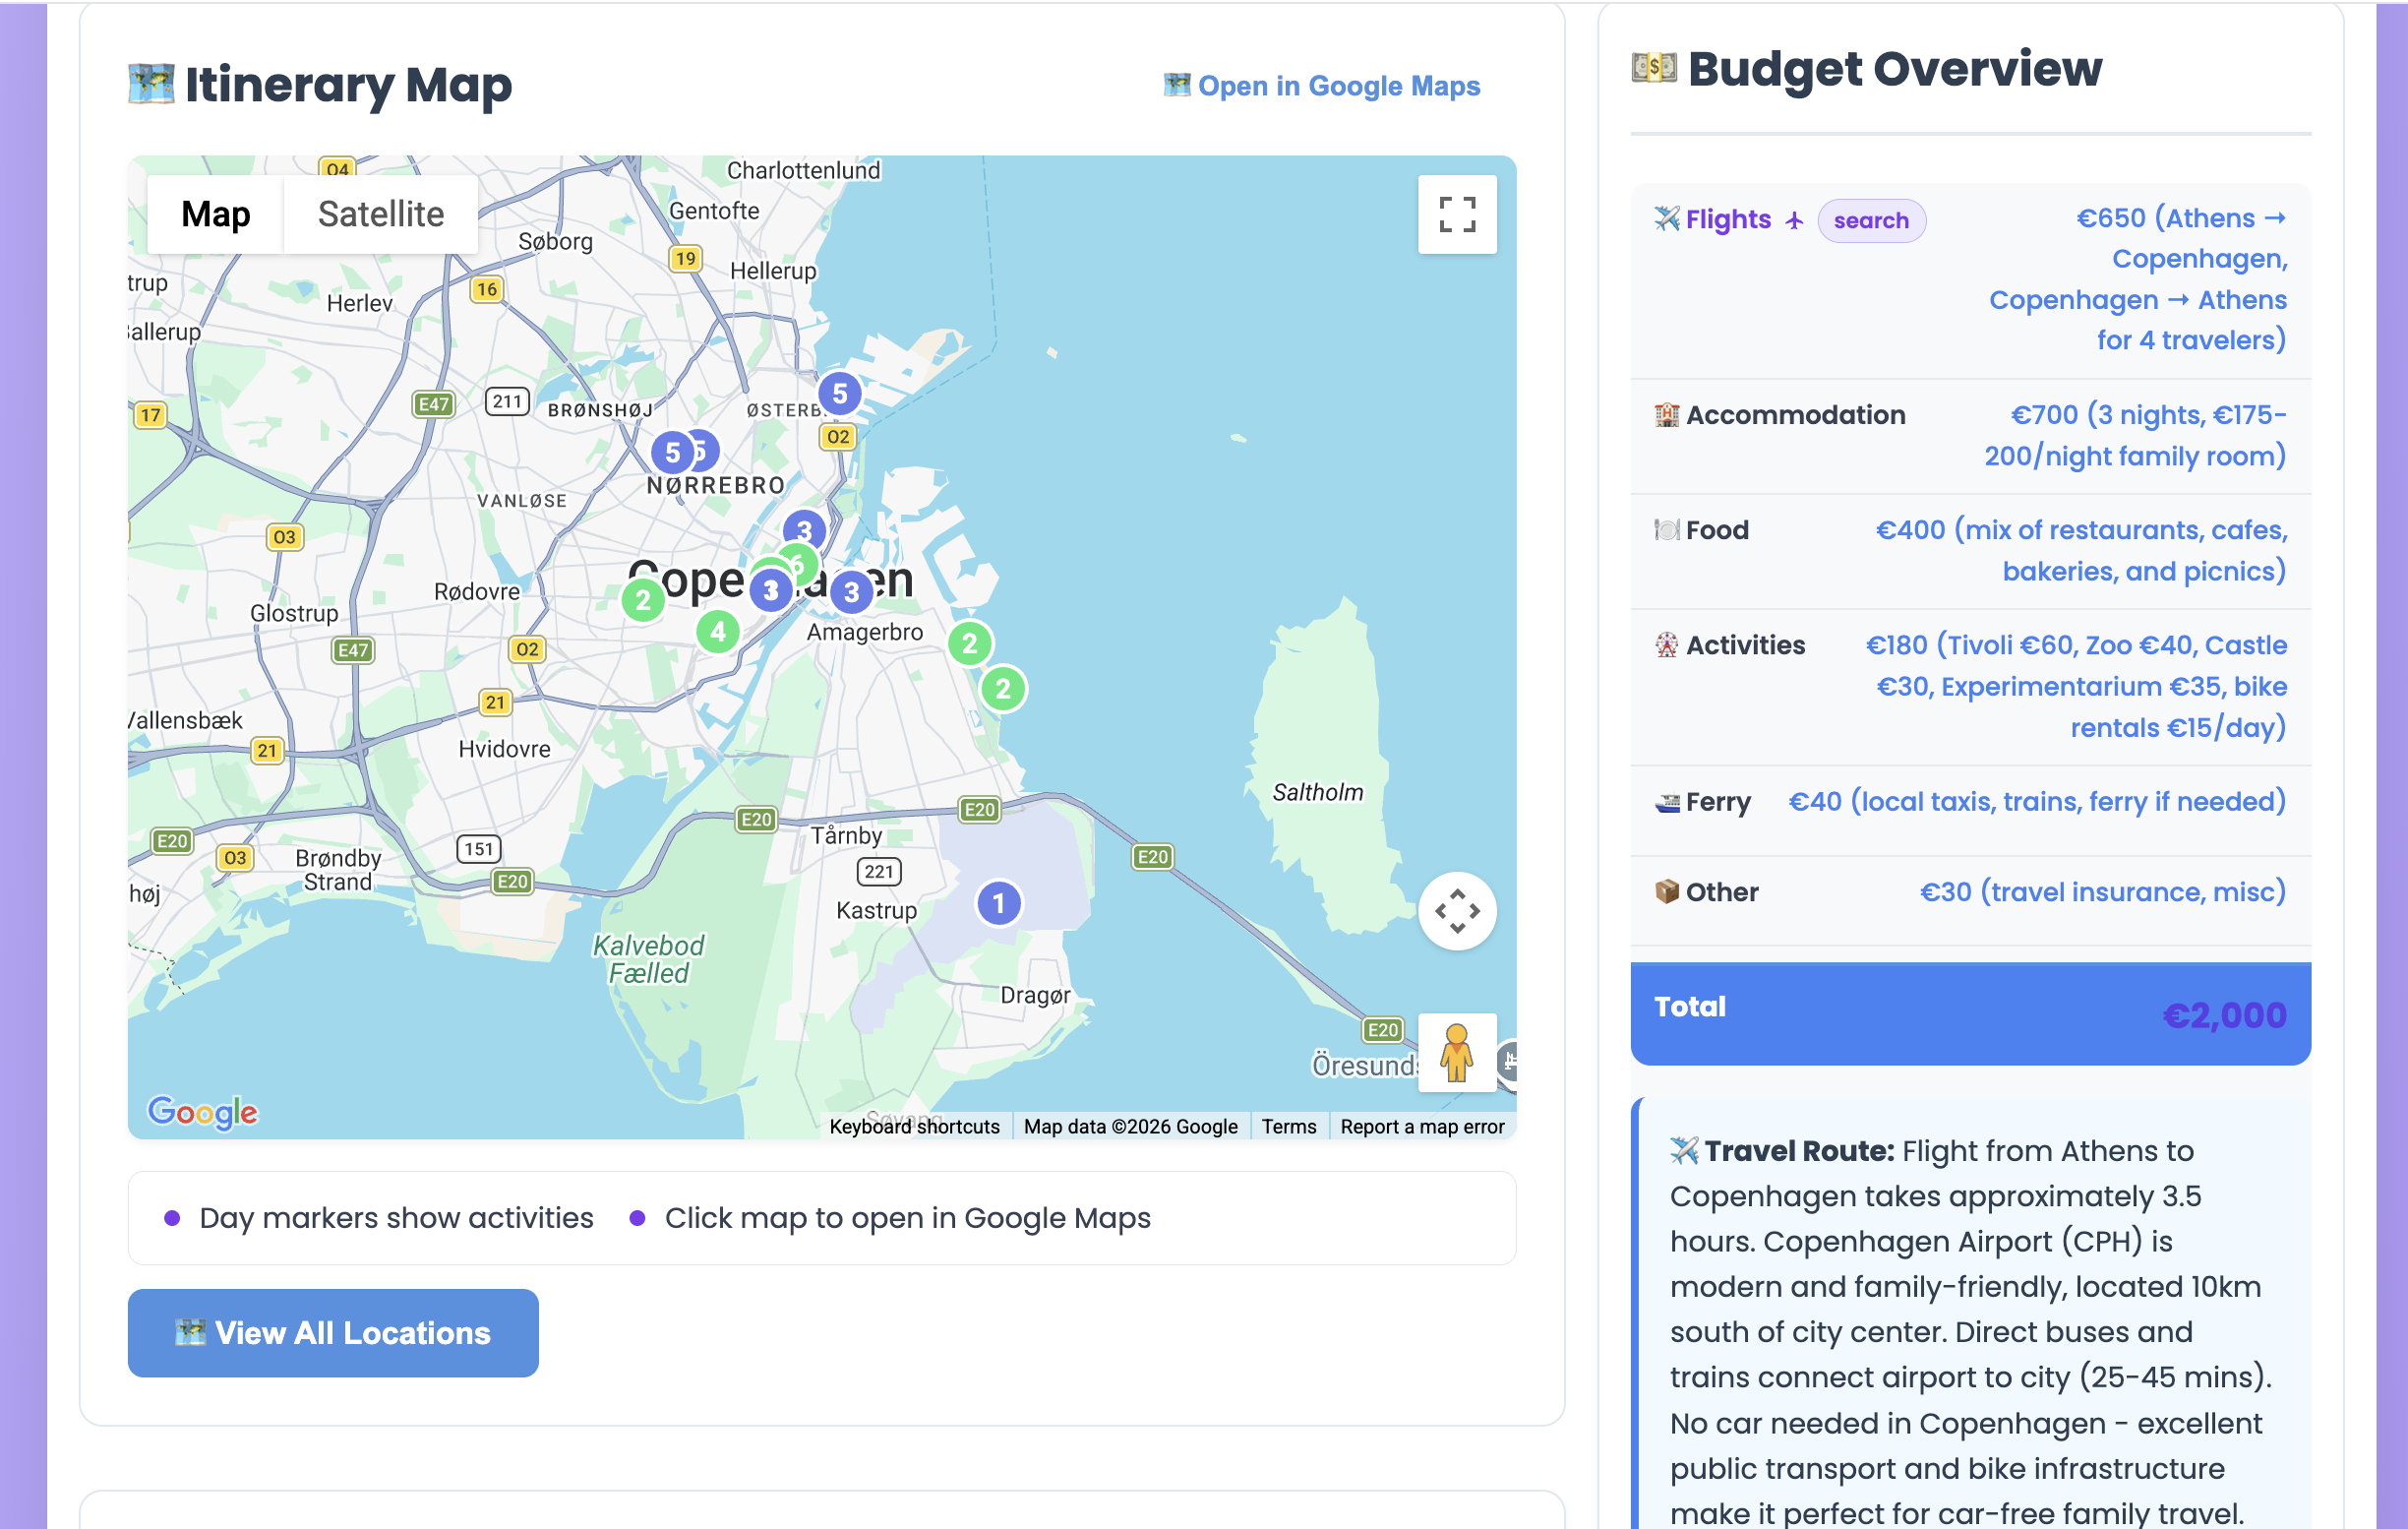Click the Itinerary Map heading icon
The width and height of the screenshot is (2408, 1529).
tap(151, 84)
